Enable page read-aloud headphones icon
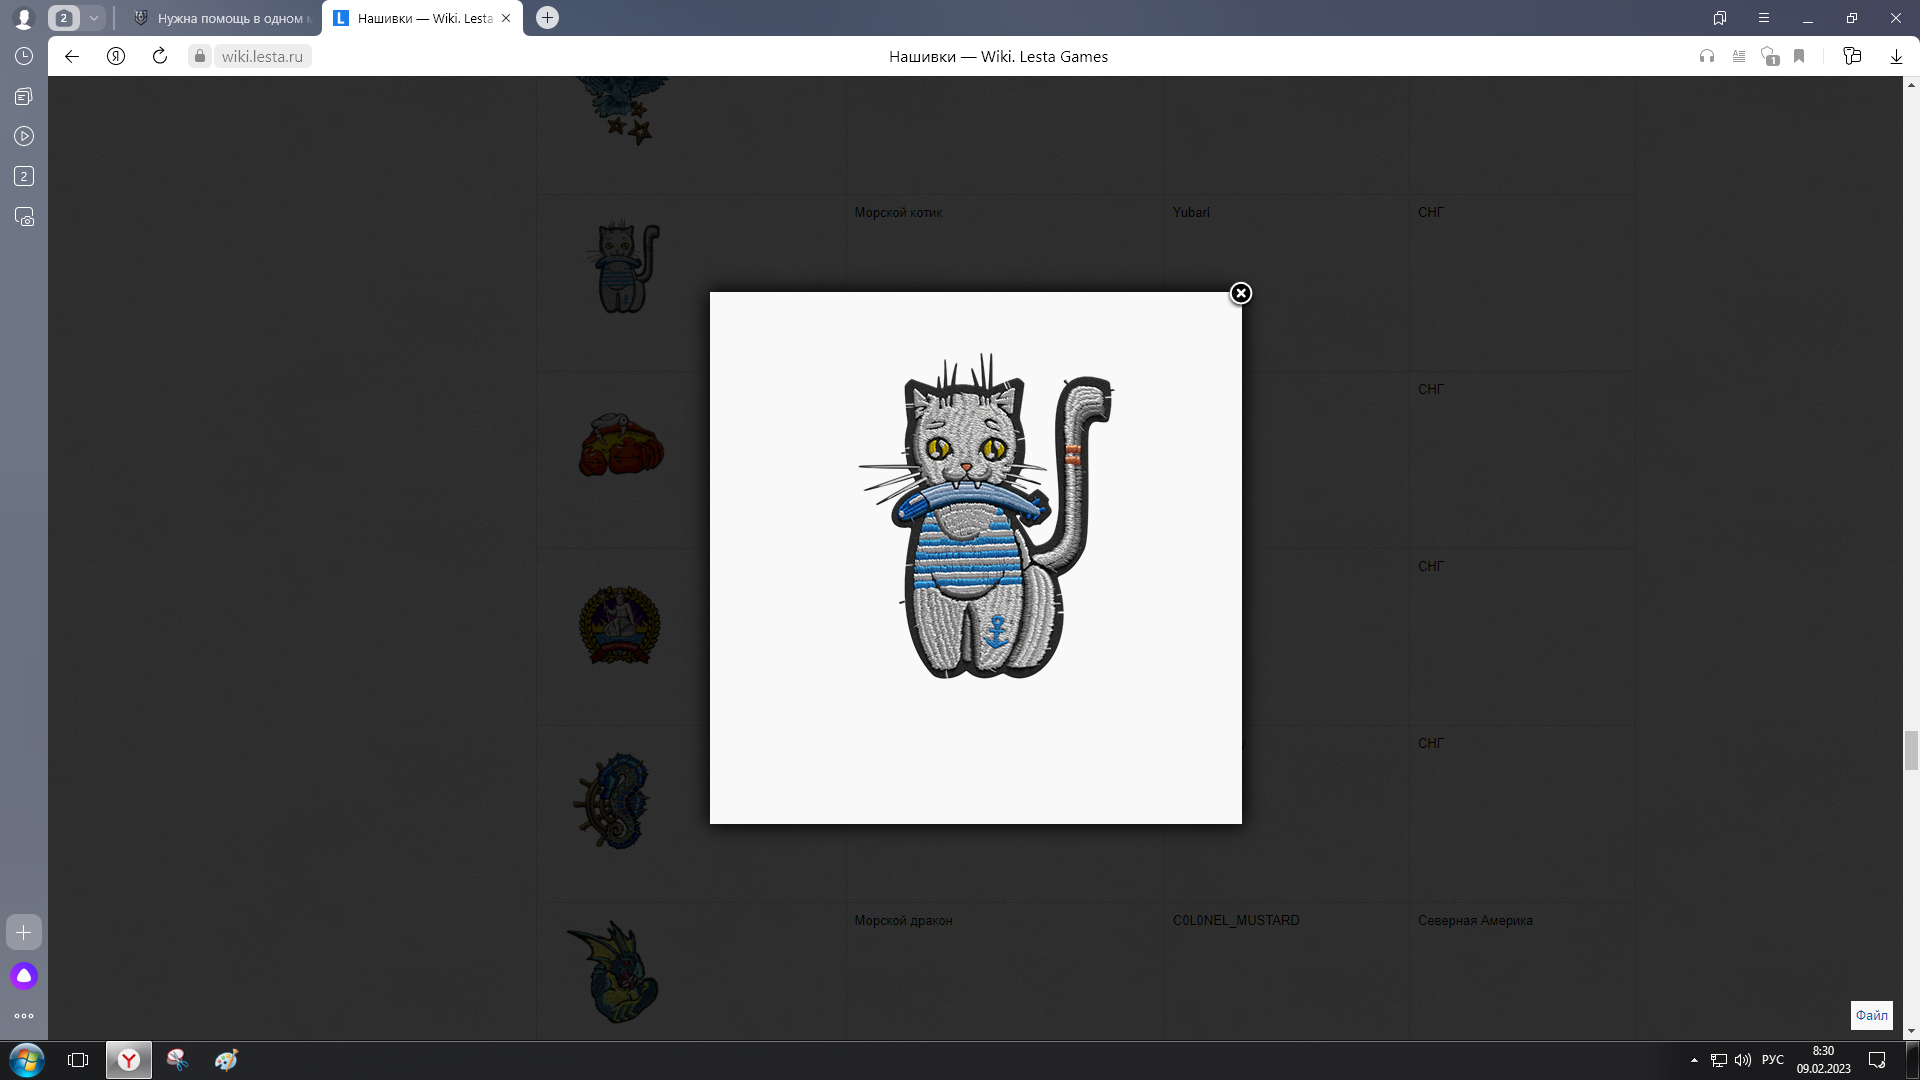Image resolution: width=1920 pixels, height=1080 pixels. (x=1707, y=56)
